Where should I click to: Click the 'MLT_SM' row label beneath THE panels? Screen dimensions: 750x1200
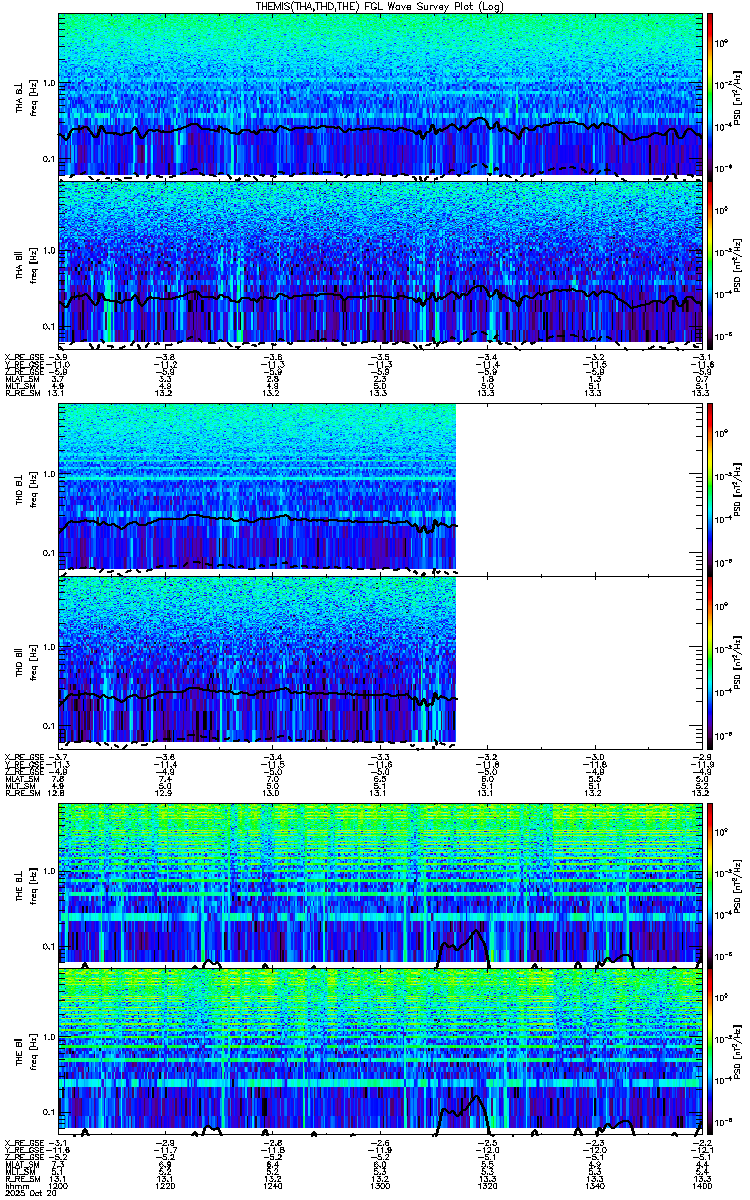click(21, 1171)
